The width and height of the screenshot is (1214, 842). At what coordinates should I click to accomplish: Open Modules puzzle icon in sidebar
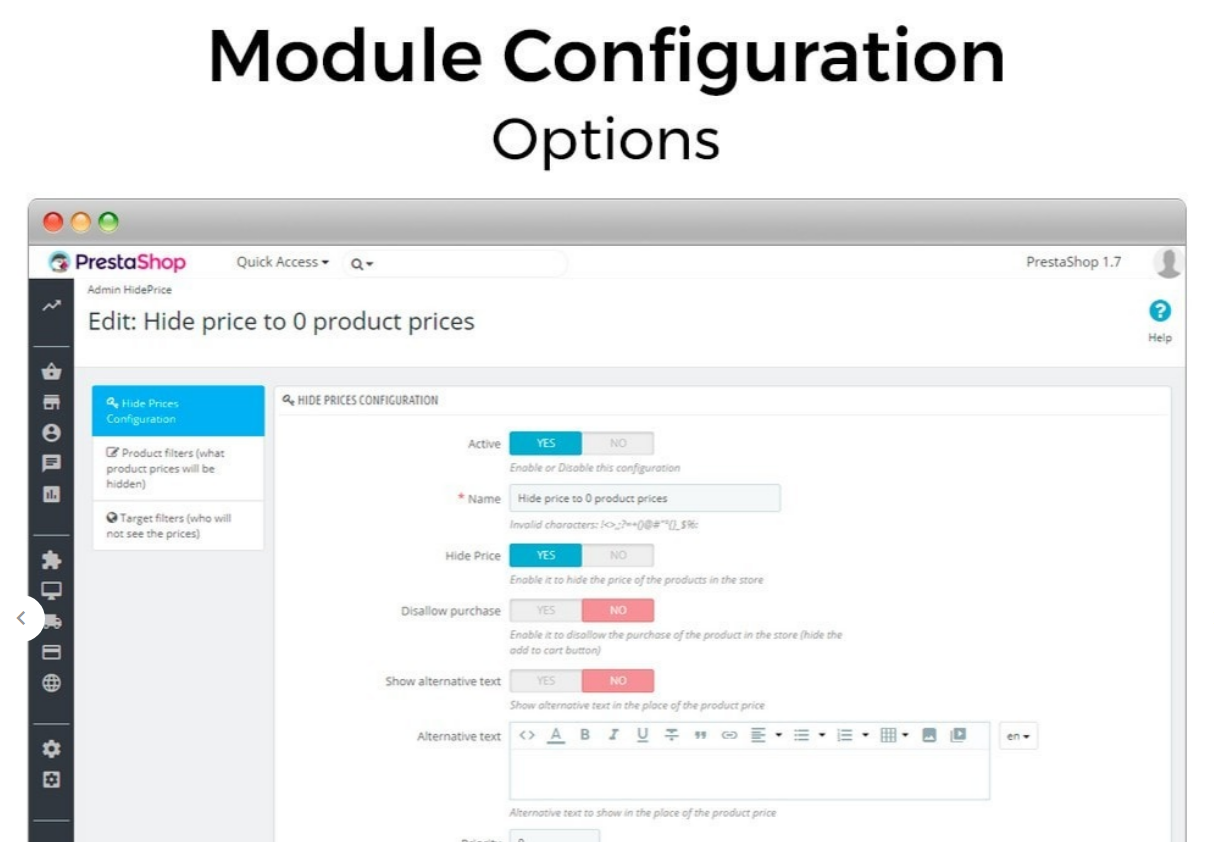pyautogui.click(x=52, y=560)
